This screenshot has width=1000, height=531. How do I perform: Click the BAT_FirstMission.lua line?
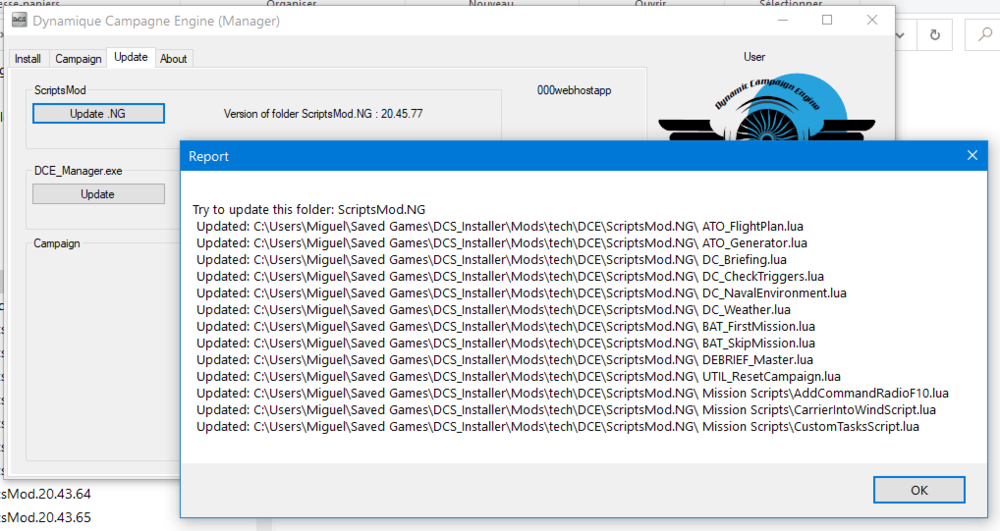[x=505, y=326]
